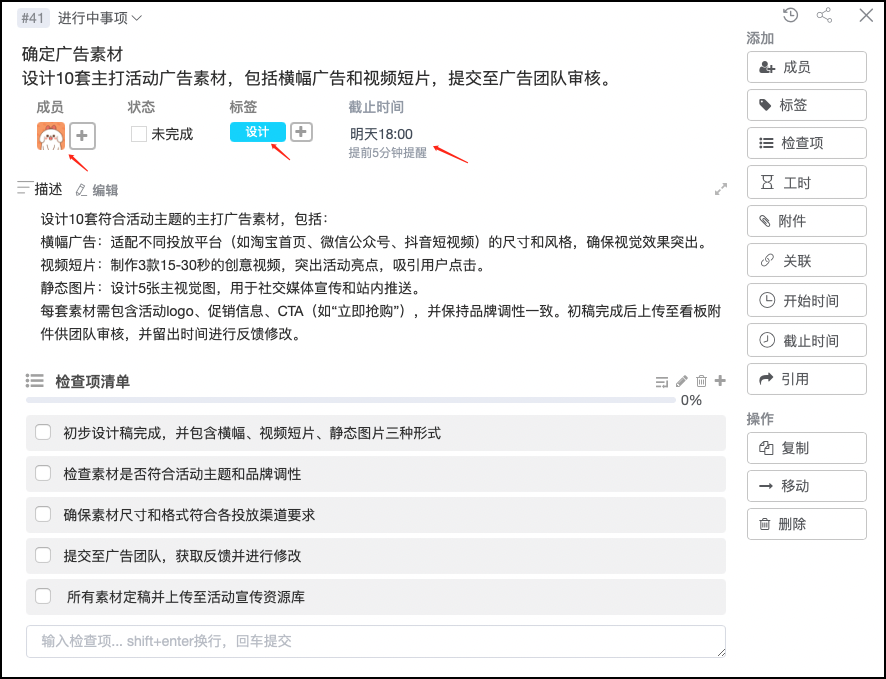The height and width of the screenshot is (679, 886).
Task: Add checklist item with the plus icon
Action: (721, 381)
